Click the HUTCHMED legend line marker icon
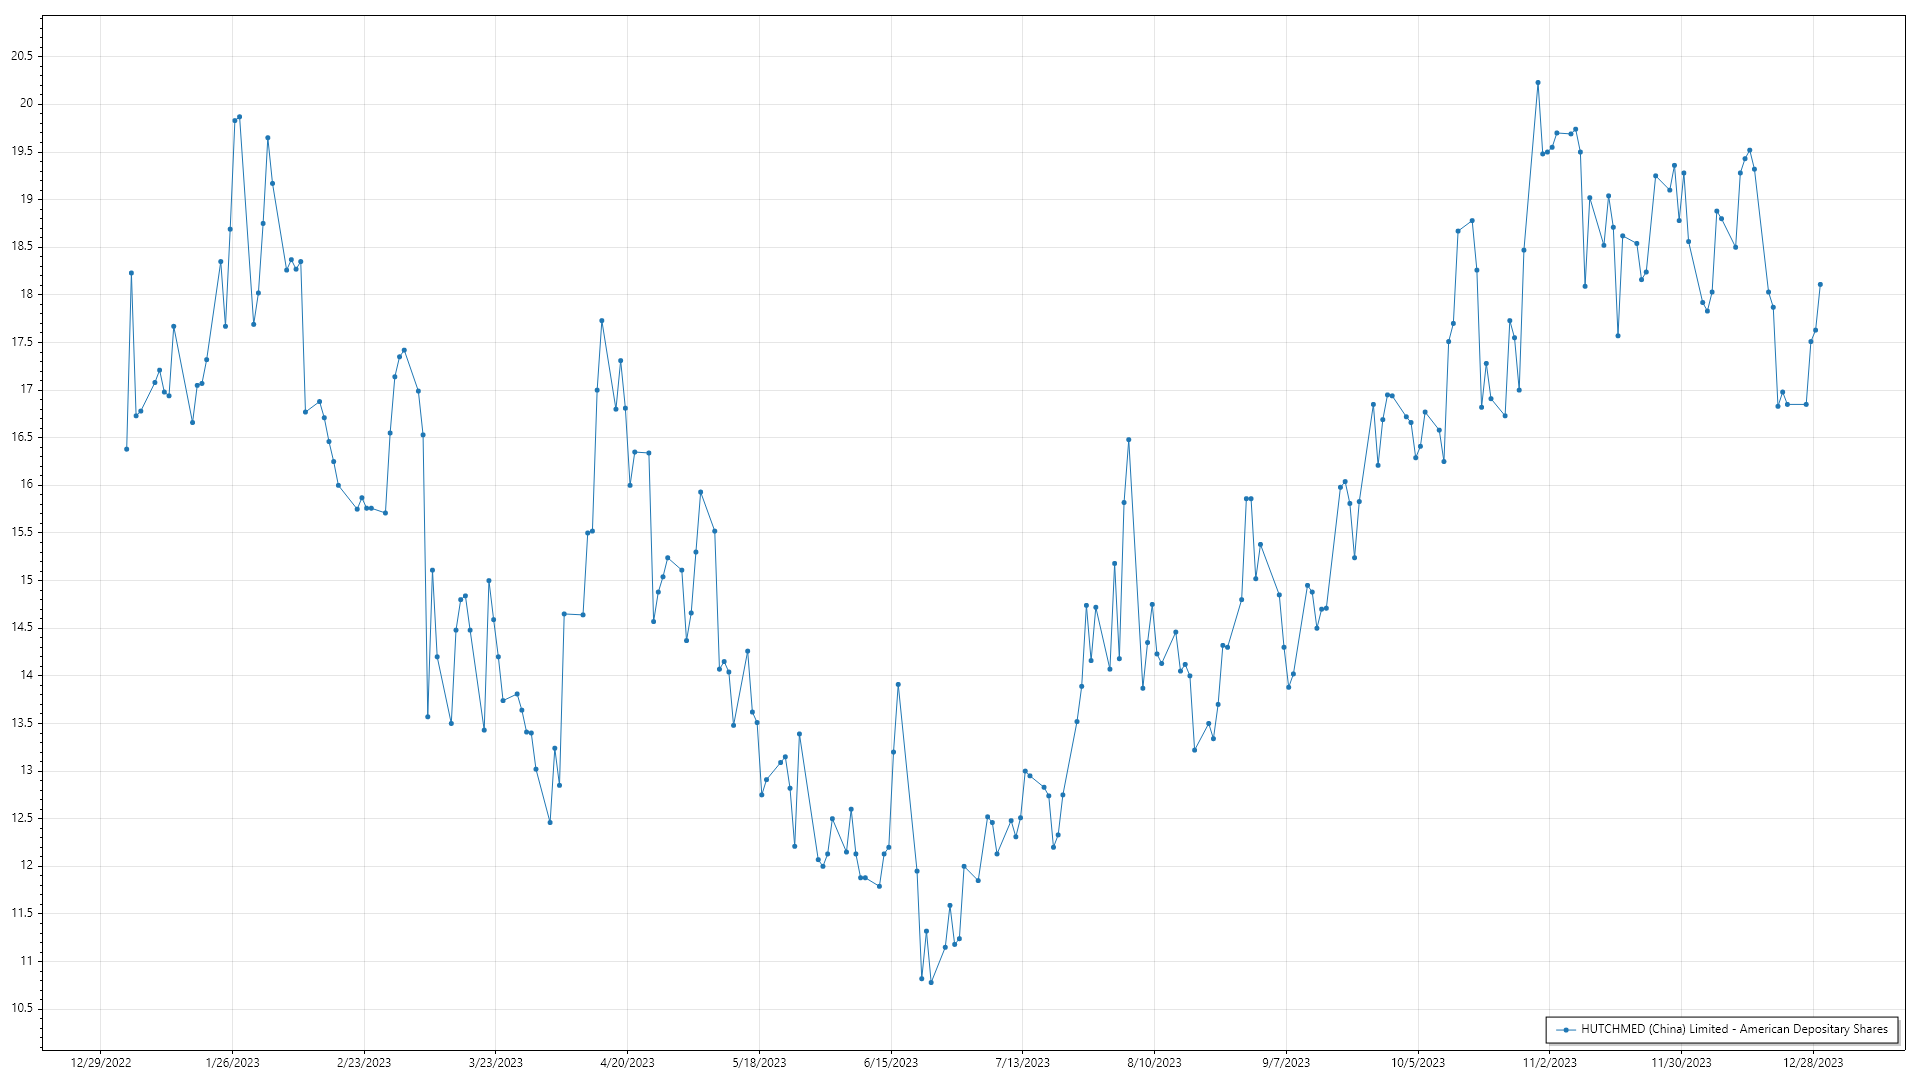Screen dimensions: 1920x1080 click(x=1565, y=1029)
